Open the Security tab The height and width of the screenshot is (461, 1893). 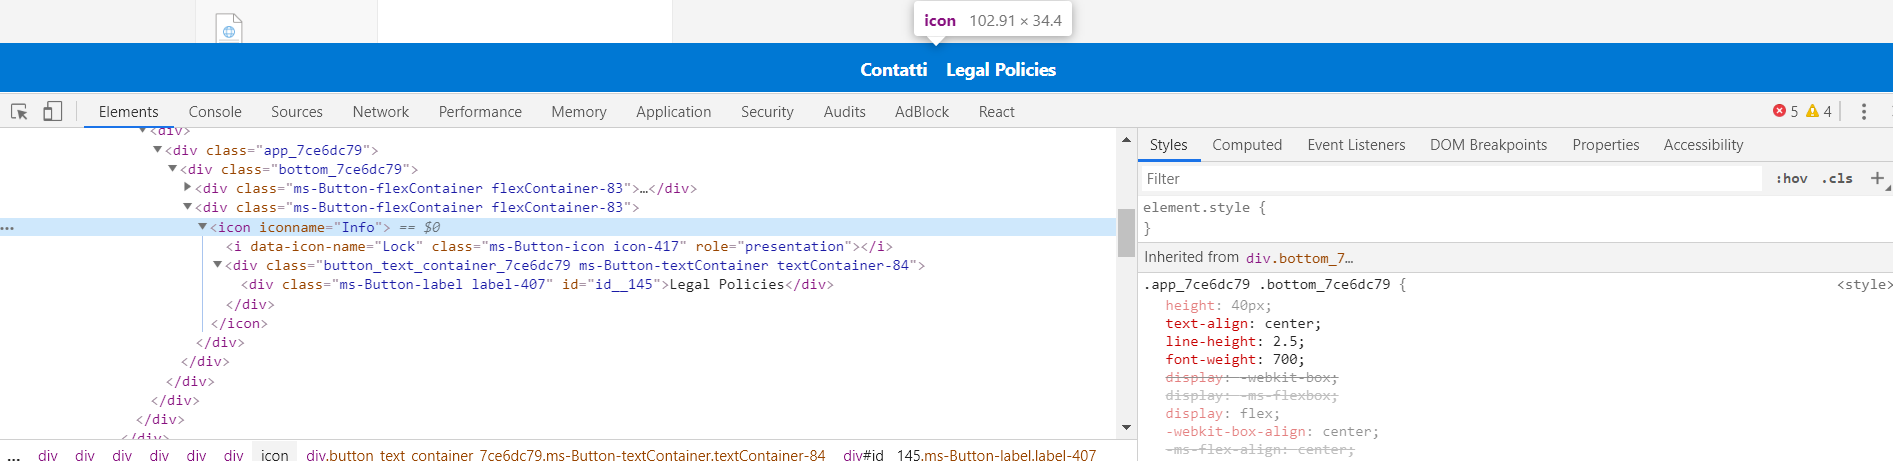[x=767, y=112]
